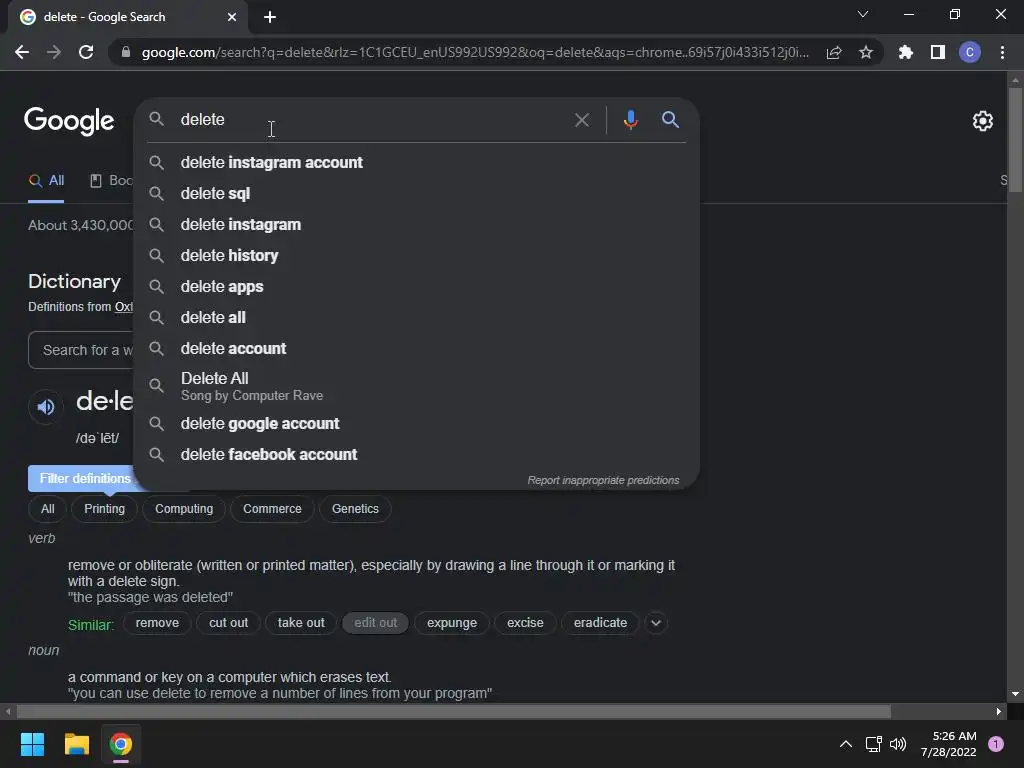The image size is (1024, 768).
Task: Click the synonym chip 'cut out'
Action: pyautogui.click(x=229, y=623)
